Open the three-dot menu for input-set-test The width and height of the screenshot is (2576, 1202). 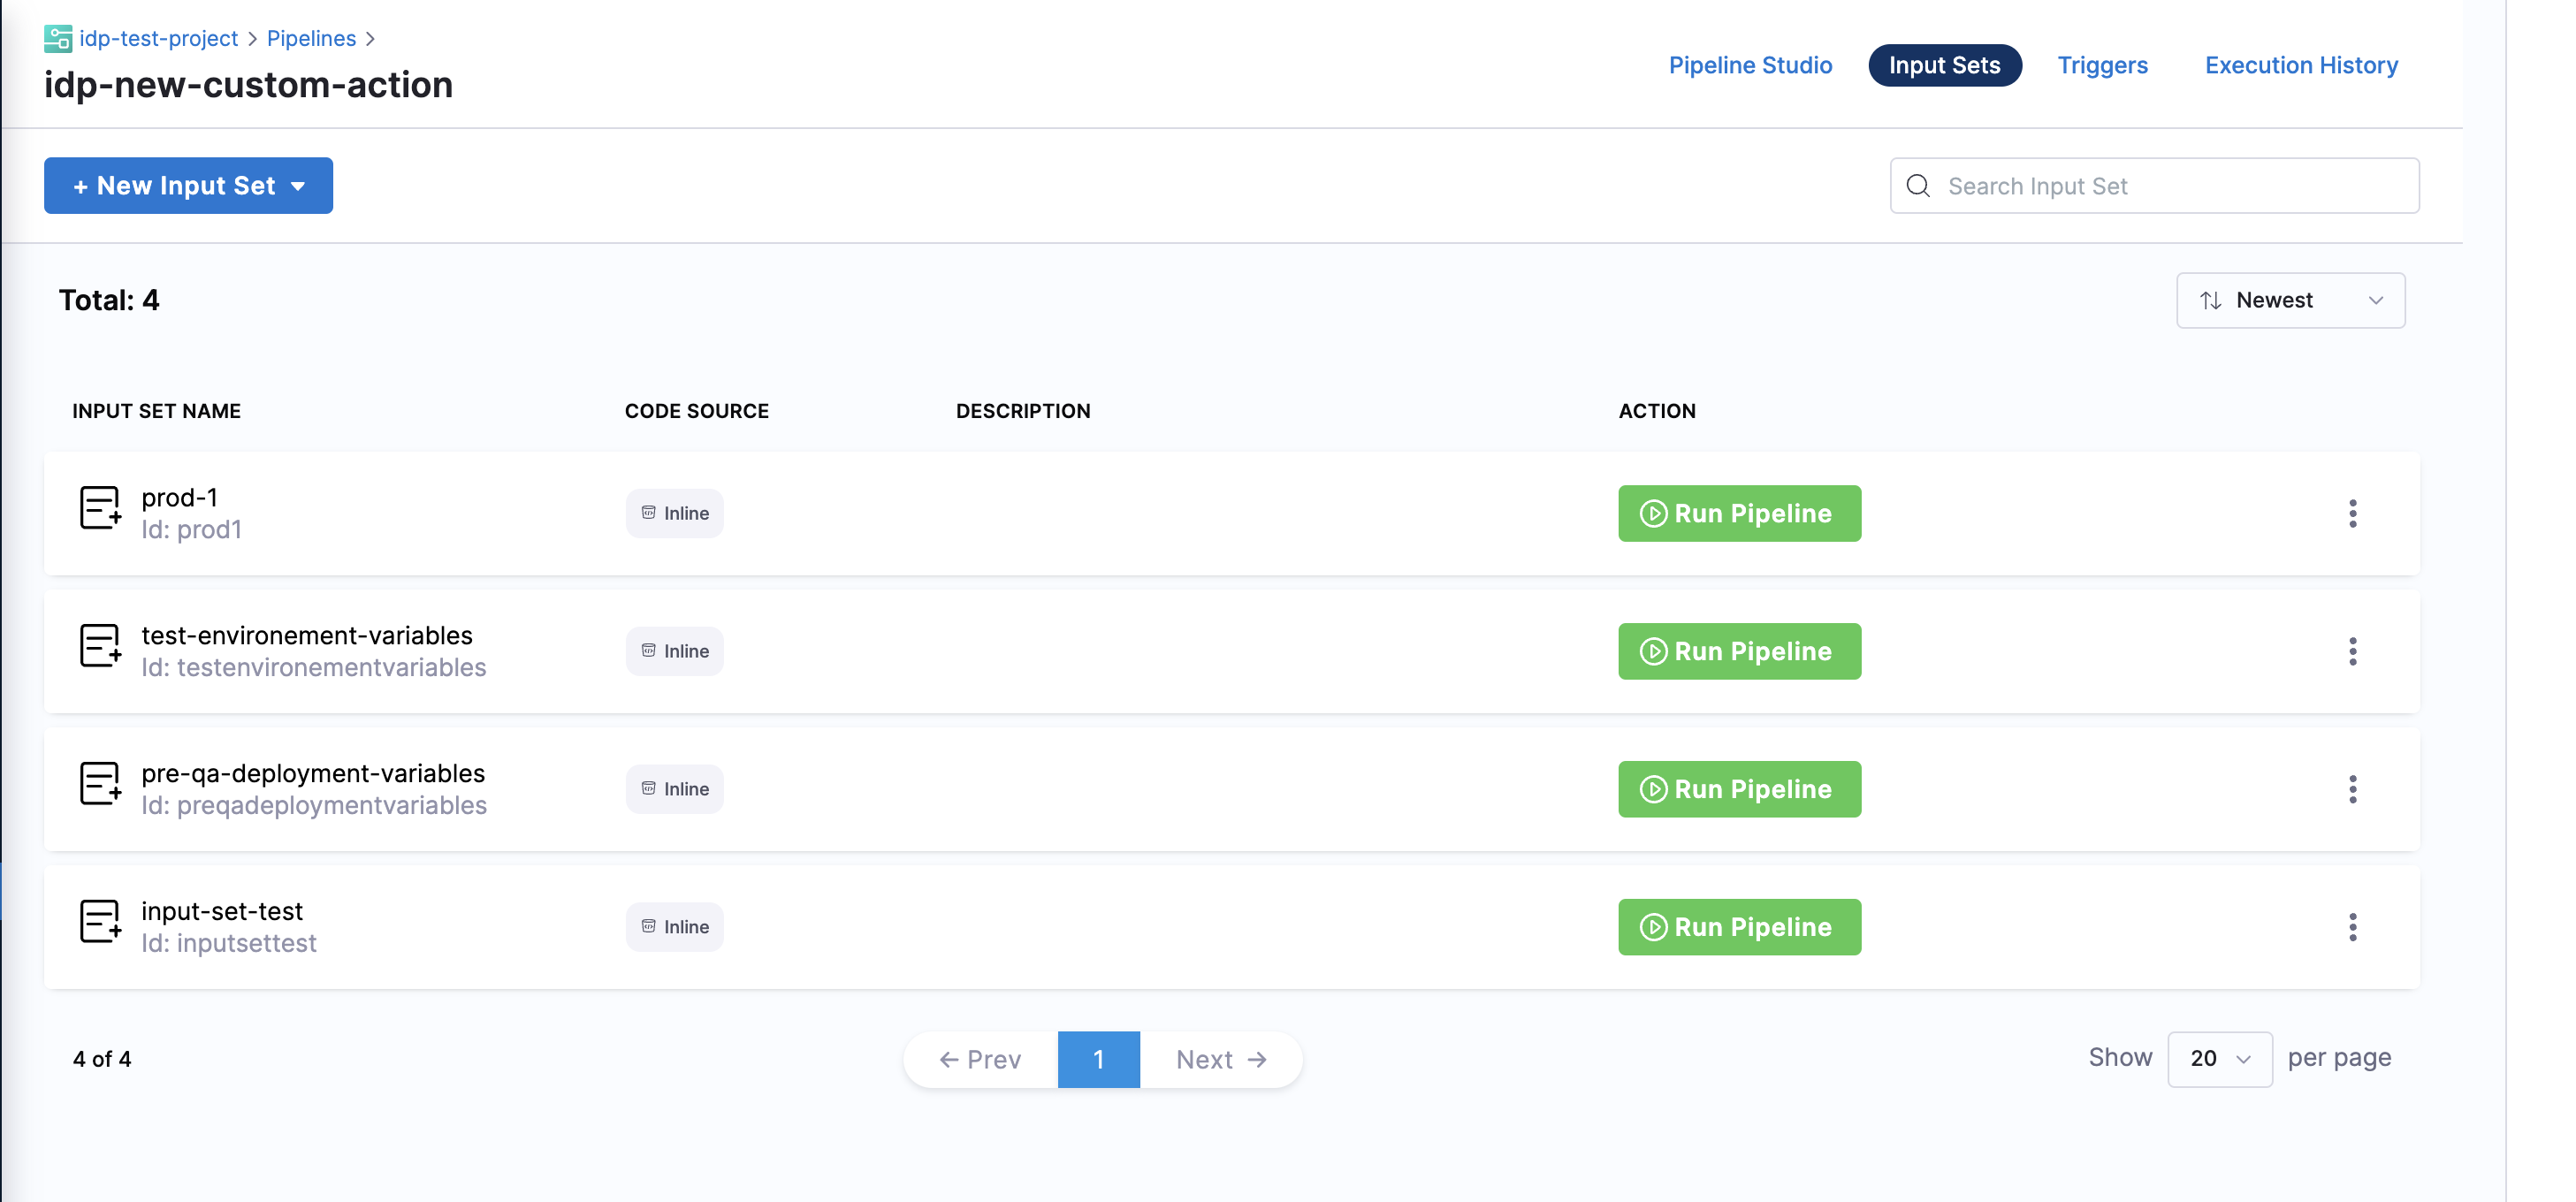click(x=2352, y=927)
